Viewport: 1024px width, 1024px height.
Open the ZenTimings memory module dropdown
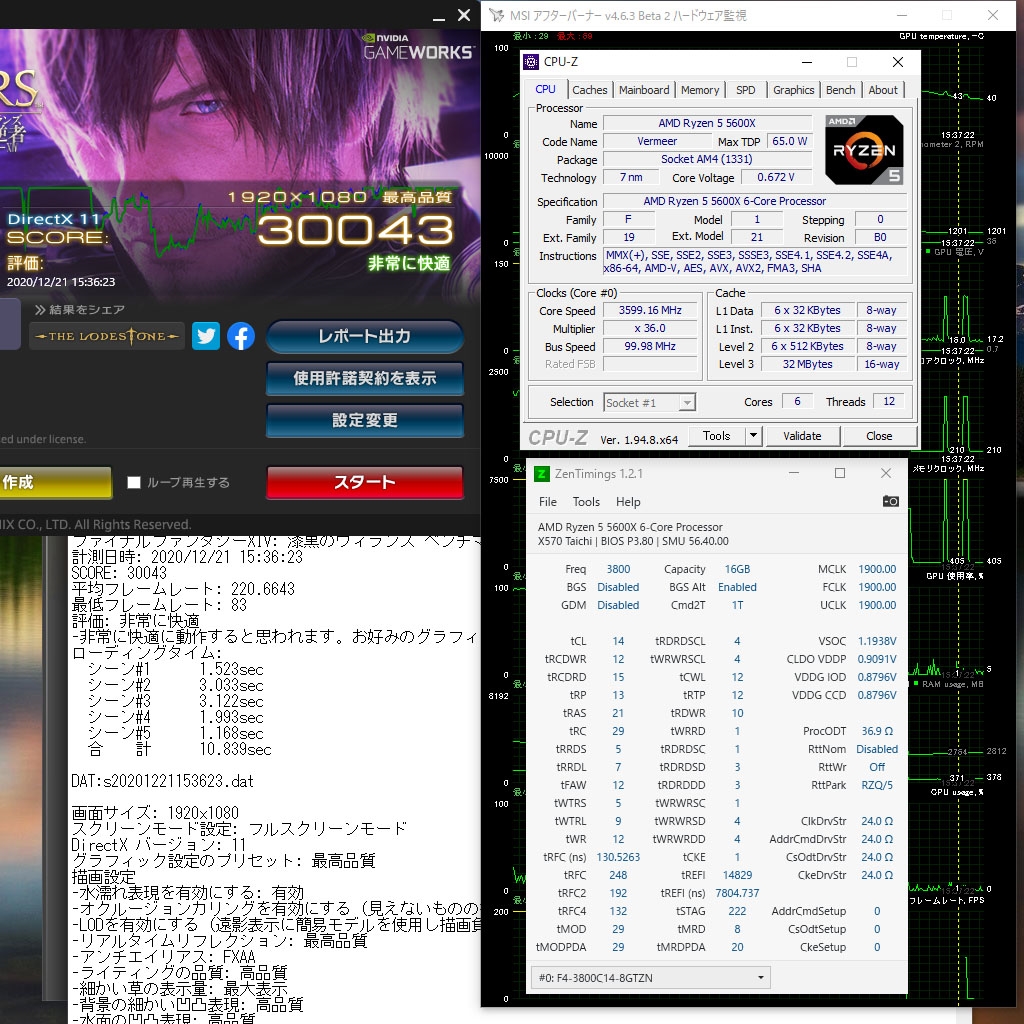point(650,978)
